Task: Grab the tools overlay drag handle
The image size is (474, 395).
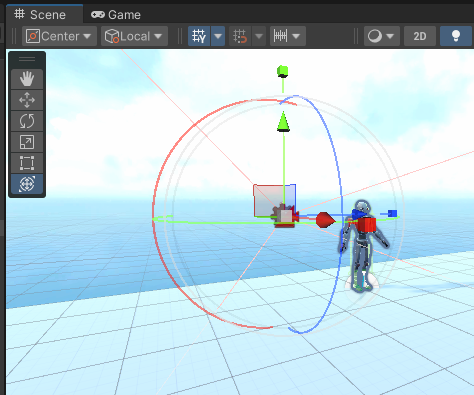Action: click(x=27, y=59)
